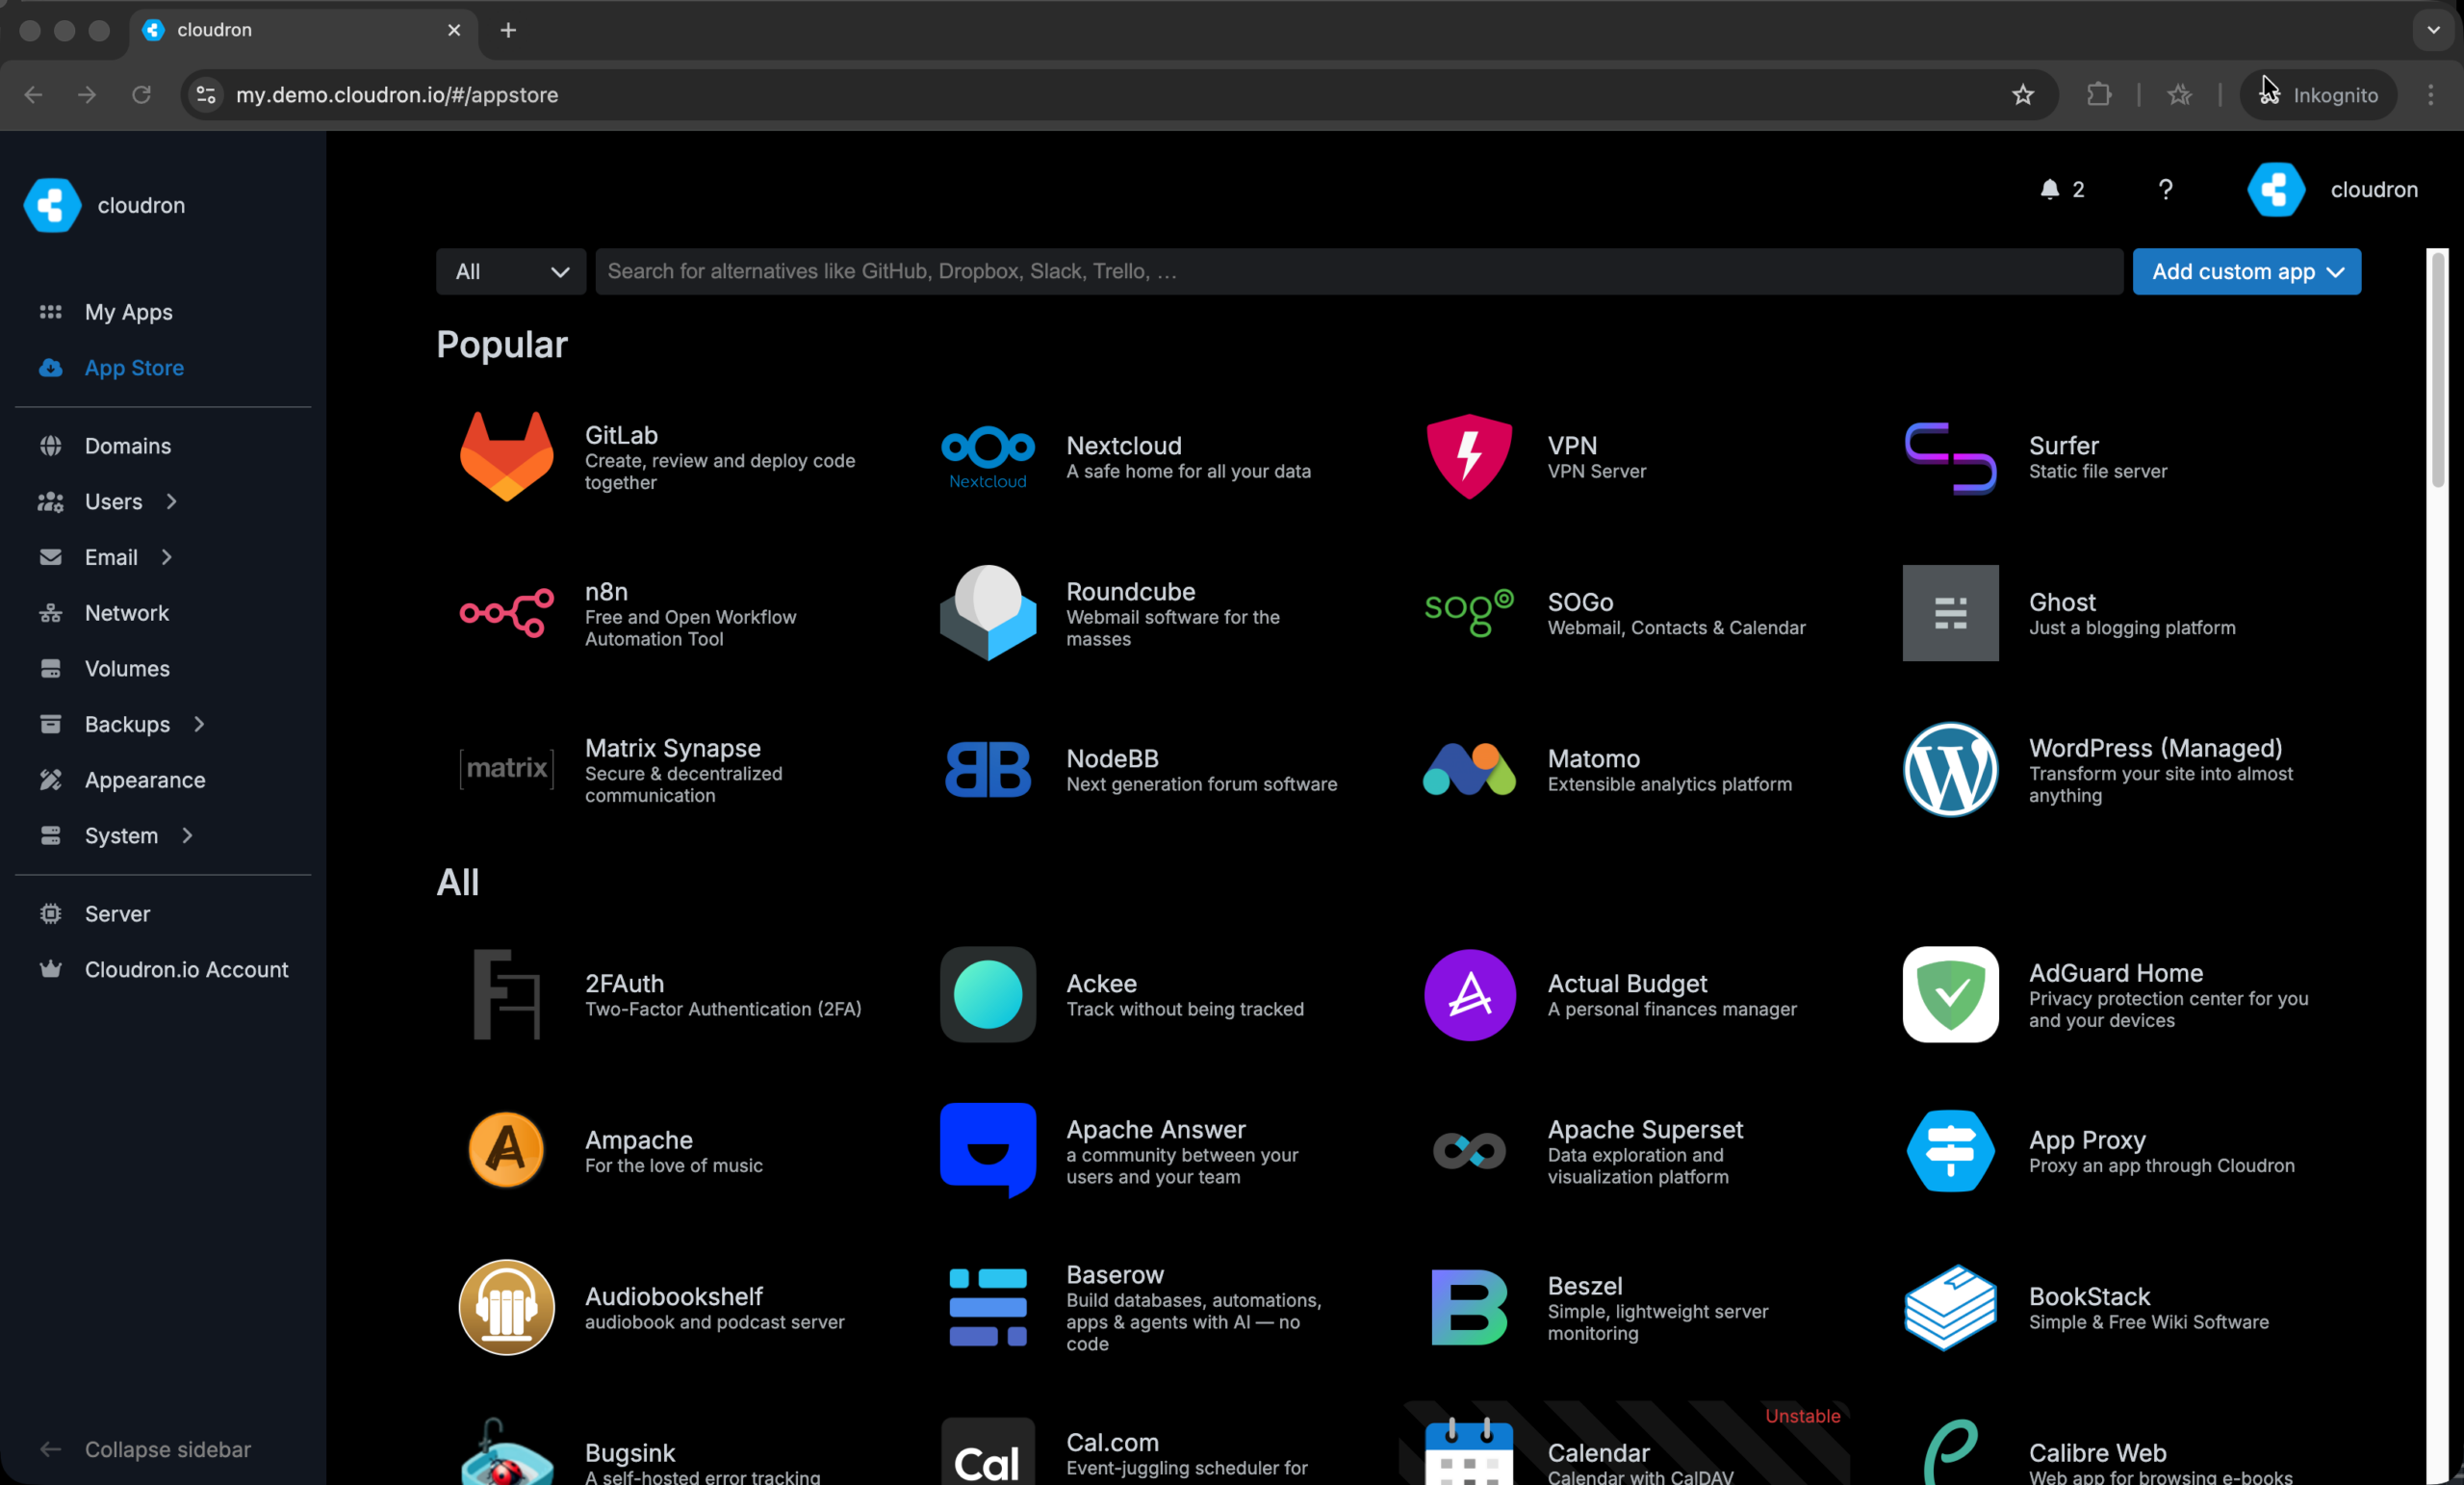The image size is (2464, 1485).
Task: Select the Matomo app icon
Action: (1468, 769)
